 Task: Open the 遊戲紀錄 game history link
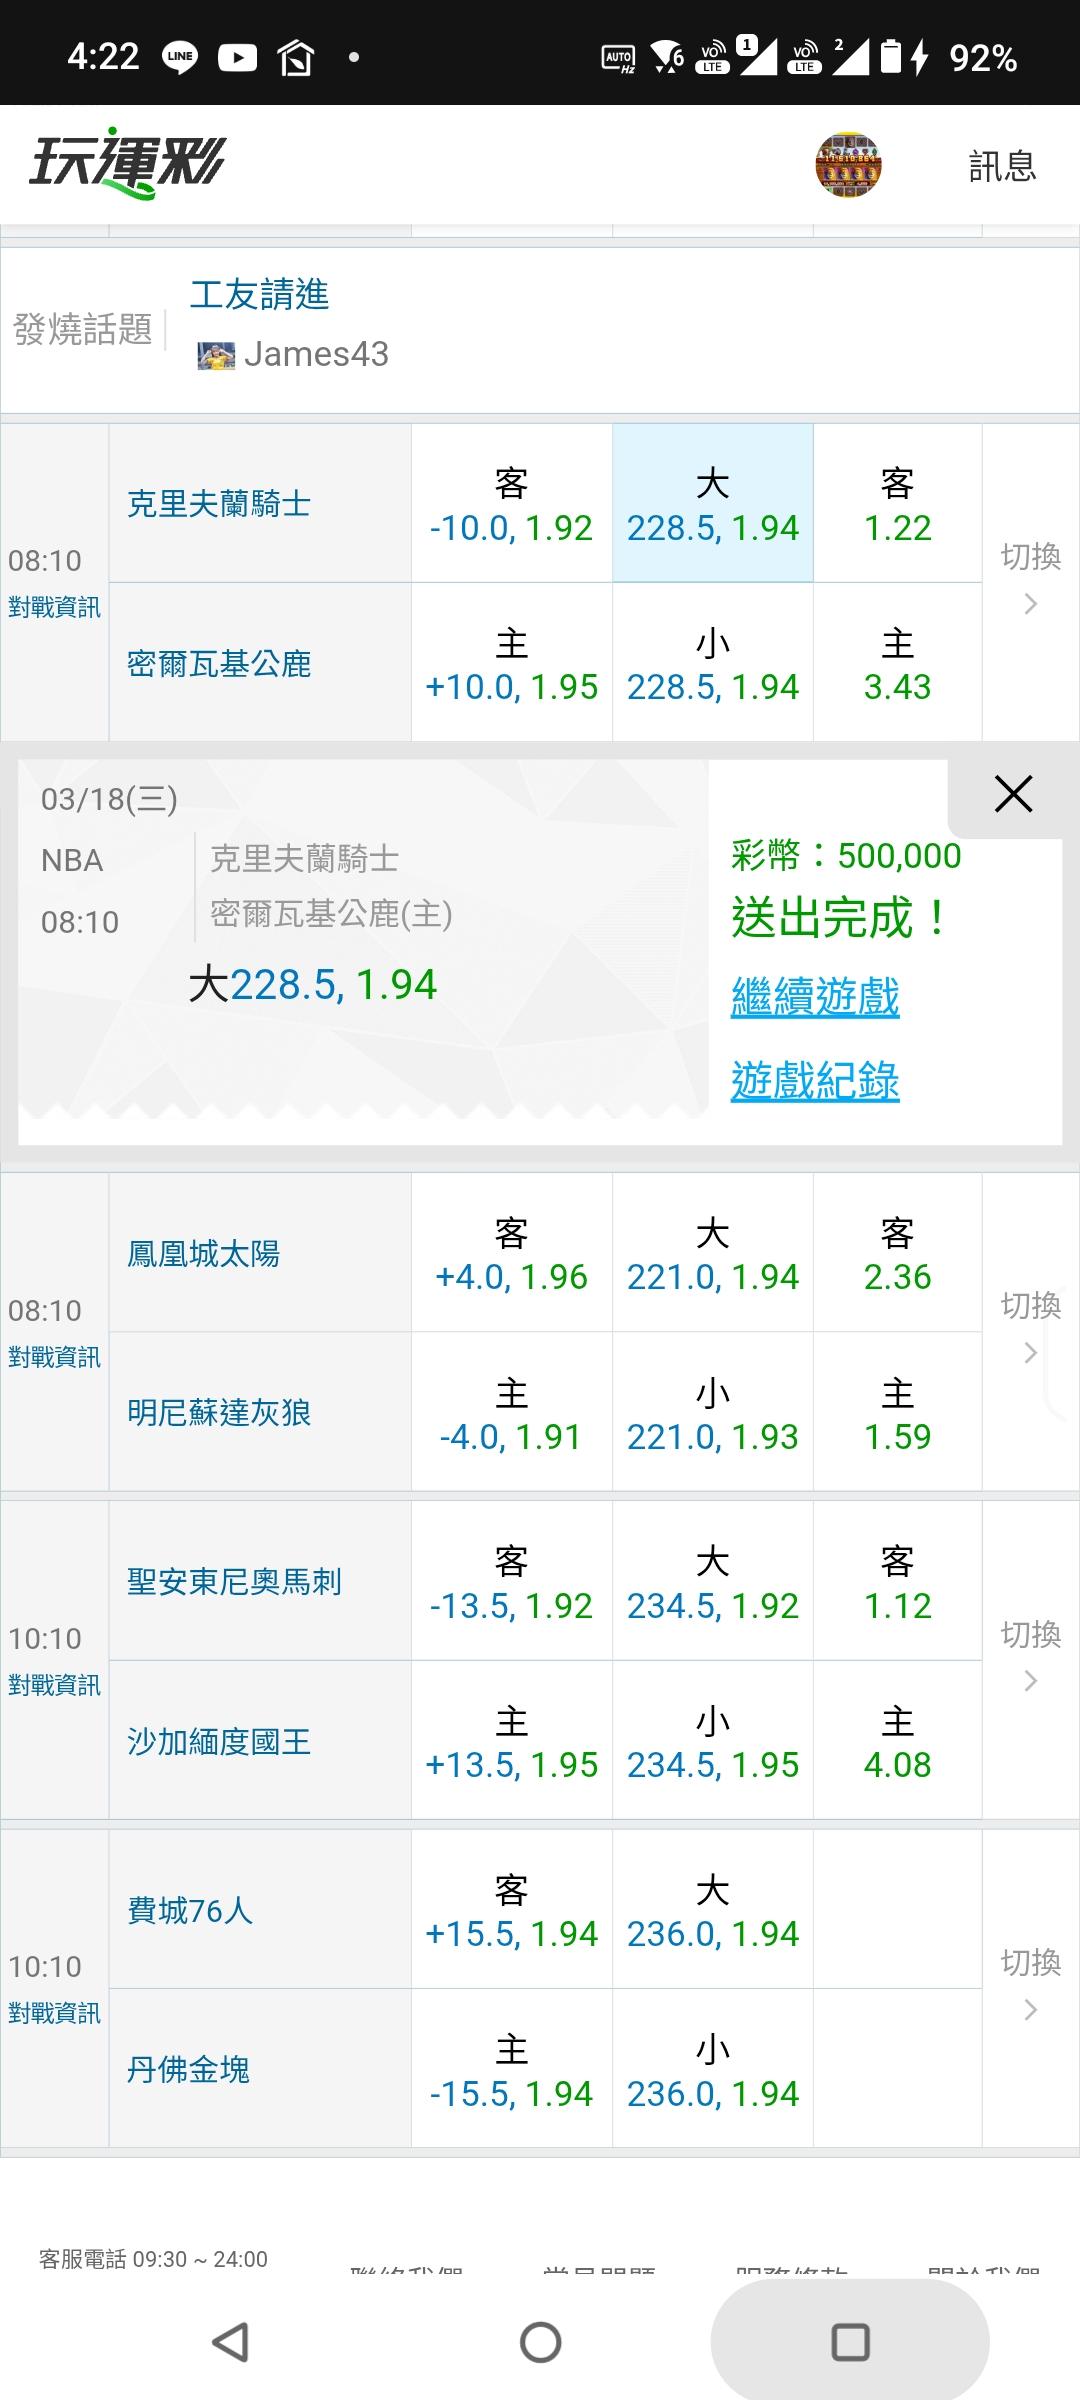(x=815, y=1081)
